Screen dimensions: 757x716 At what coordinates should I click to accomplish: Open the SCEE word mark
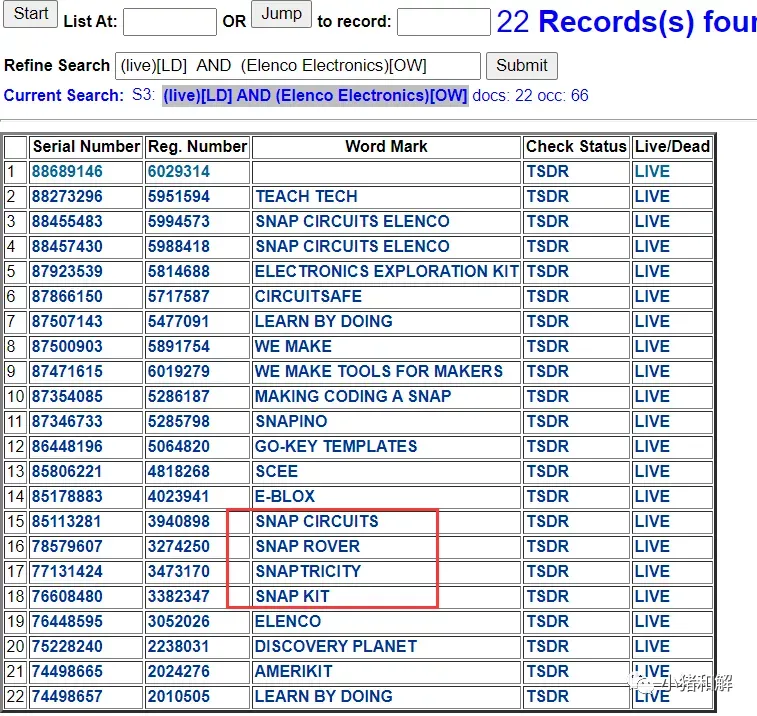[x=277, y=472]
